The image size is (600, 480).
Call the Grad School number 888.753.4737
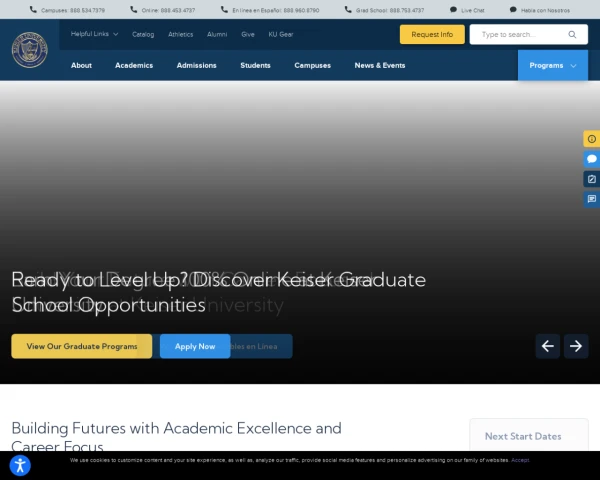point(390,10)
